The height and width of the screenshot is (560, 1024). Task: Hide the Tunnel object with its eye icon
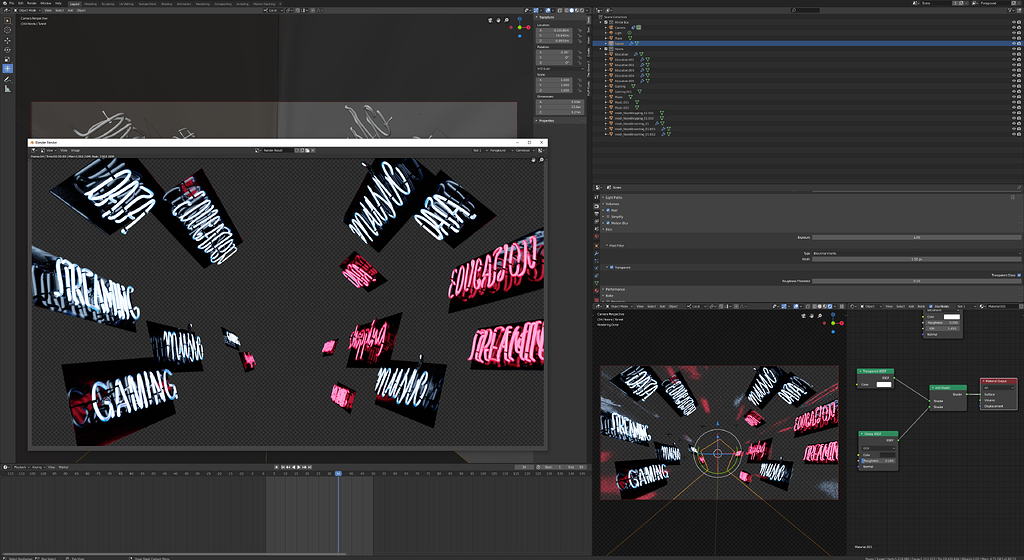pyautogui.click(x=1014, y=43)
